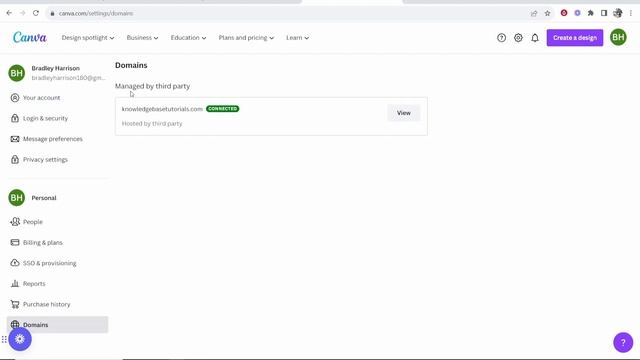
Task: Open the browser side panel icon
Action: [x=604, y=13]
